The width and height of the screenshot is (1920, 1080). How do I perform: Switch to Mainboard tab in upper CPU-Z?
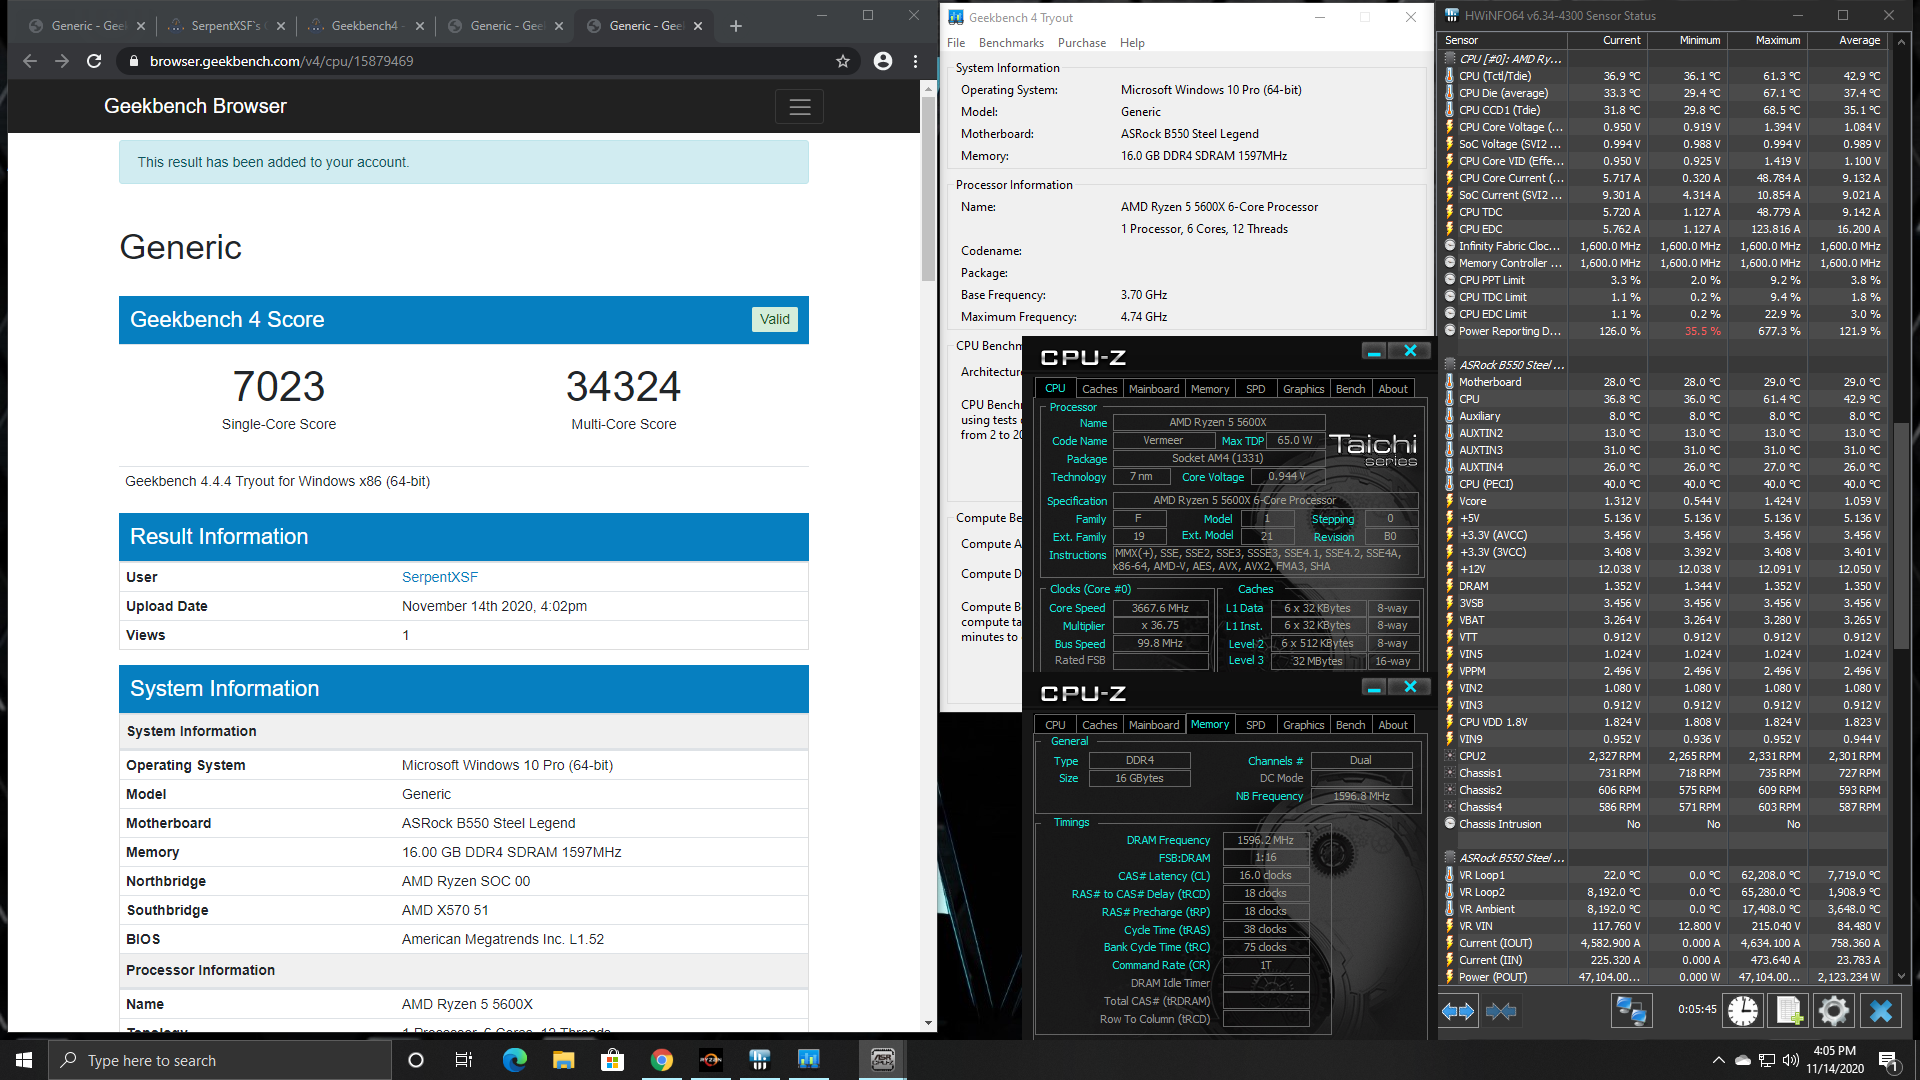pyautogui.click(x=1154, y=389)
